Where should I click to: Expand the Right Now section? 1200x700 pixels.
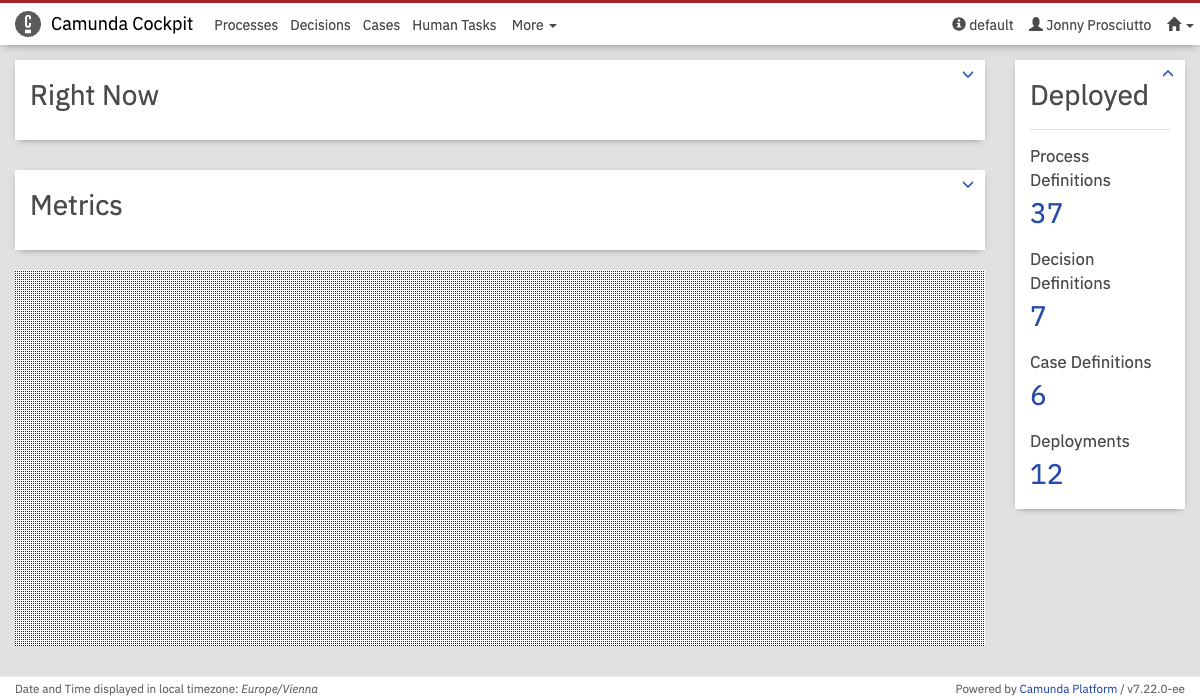967,75
